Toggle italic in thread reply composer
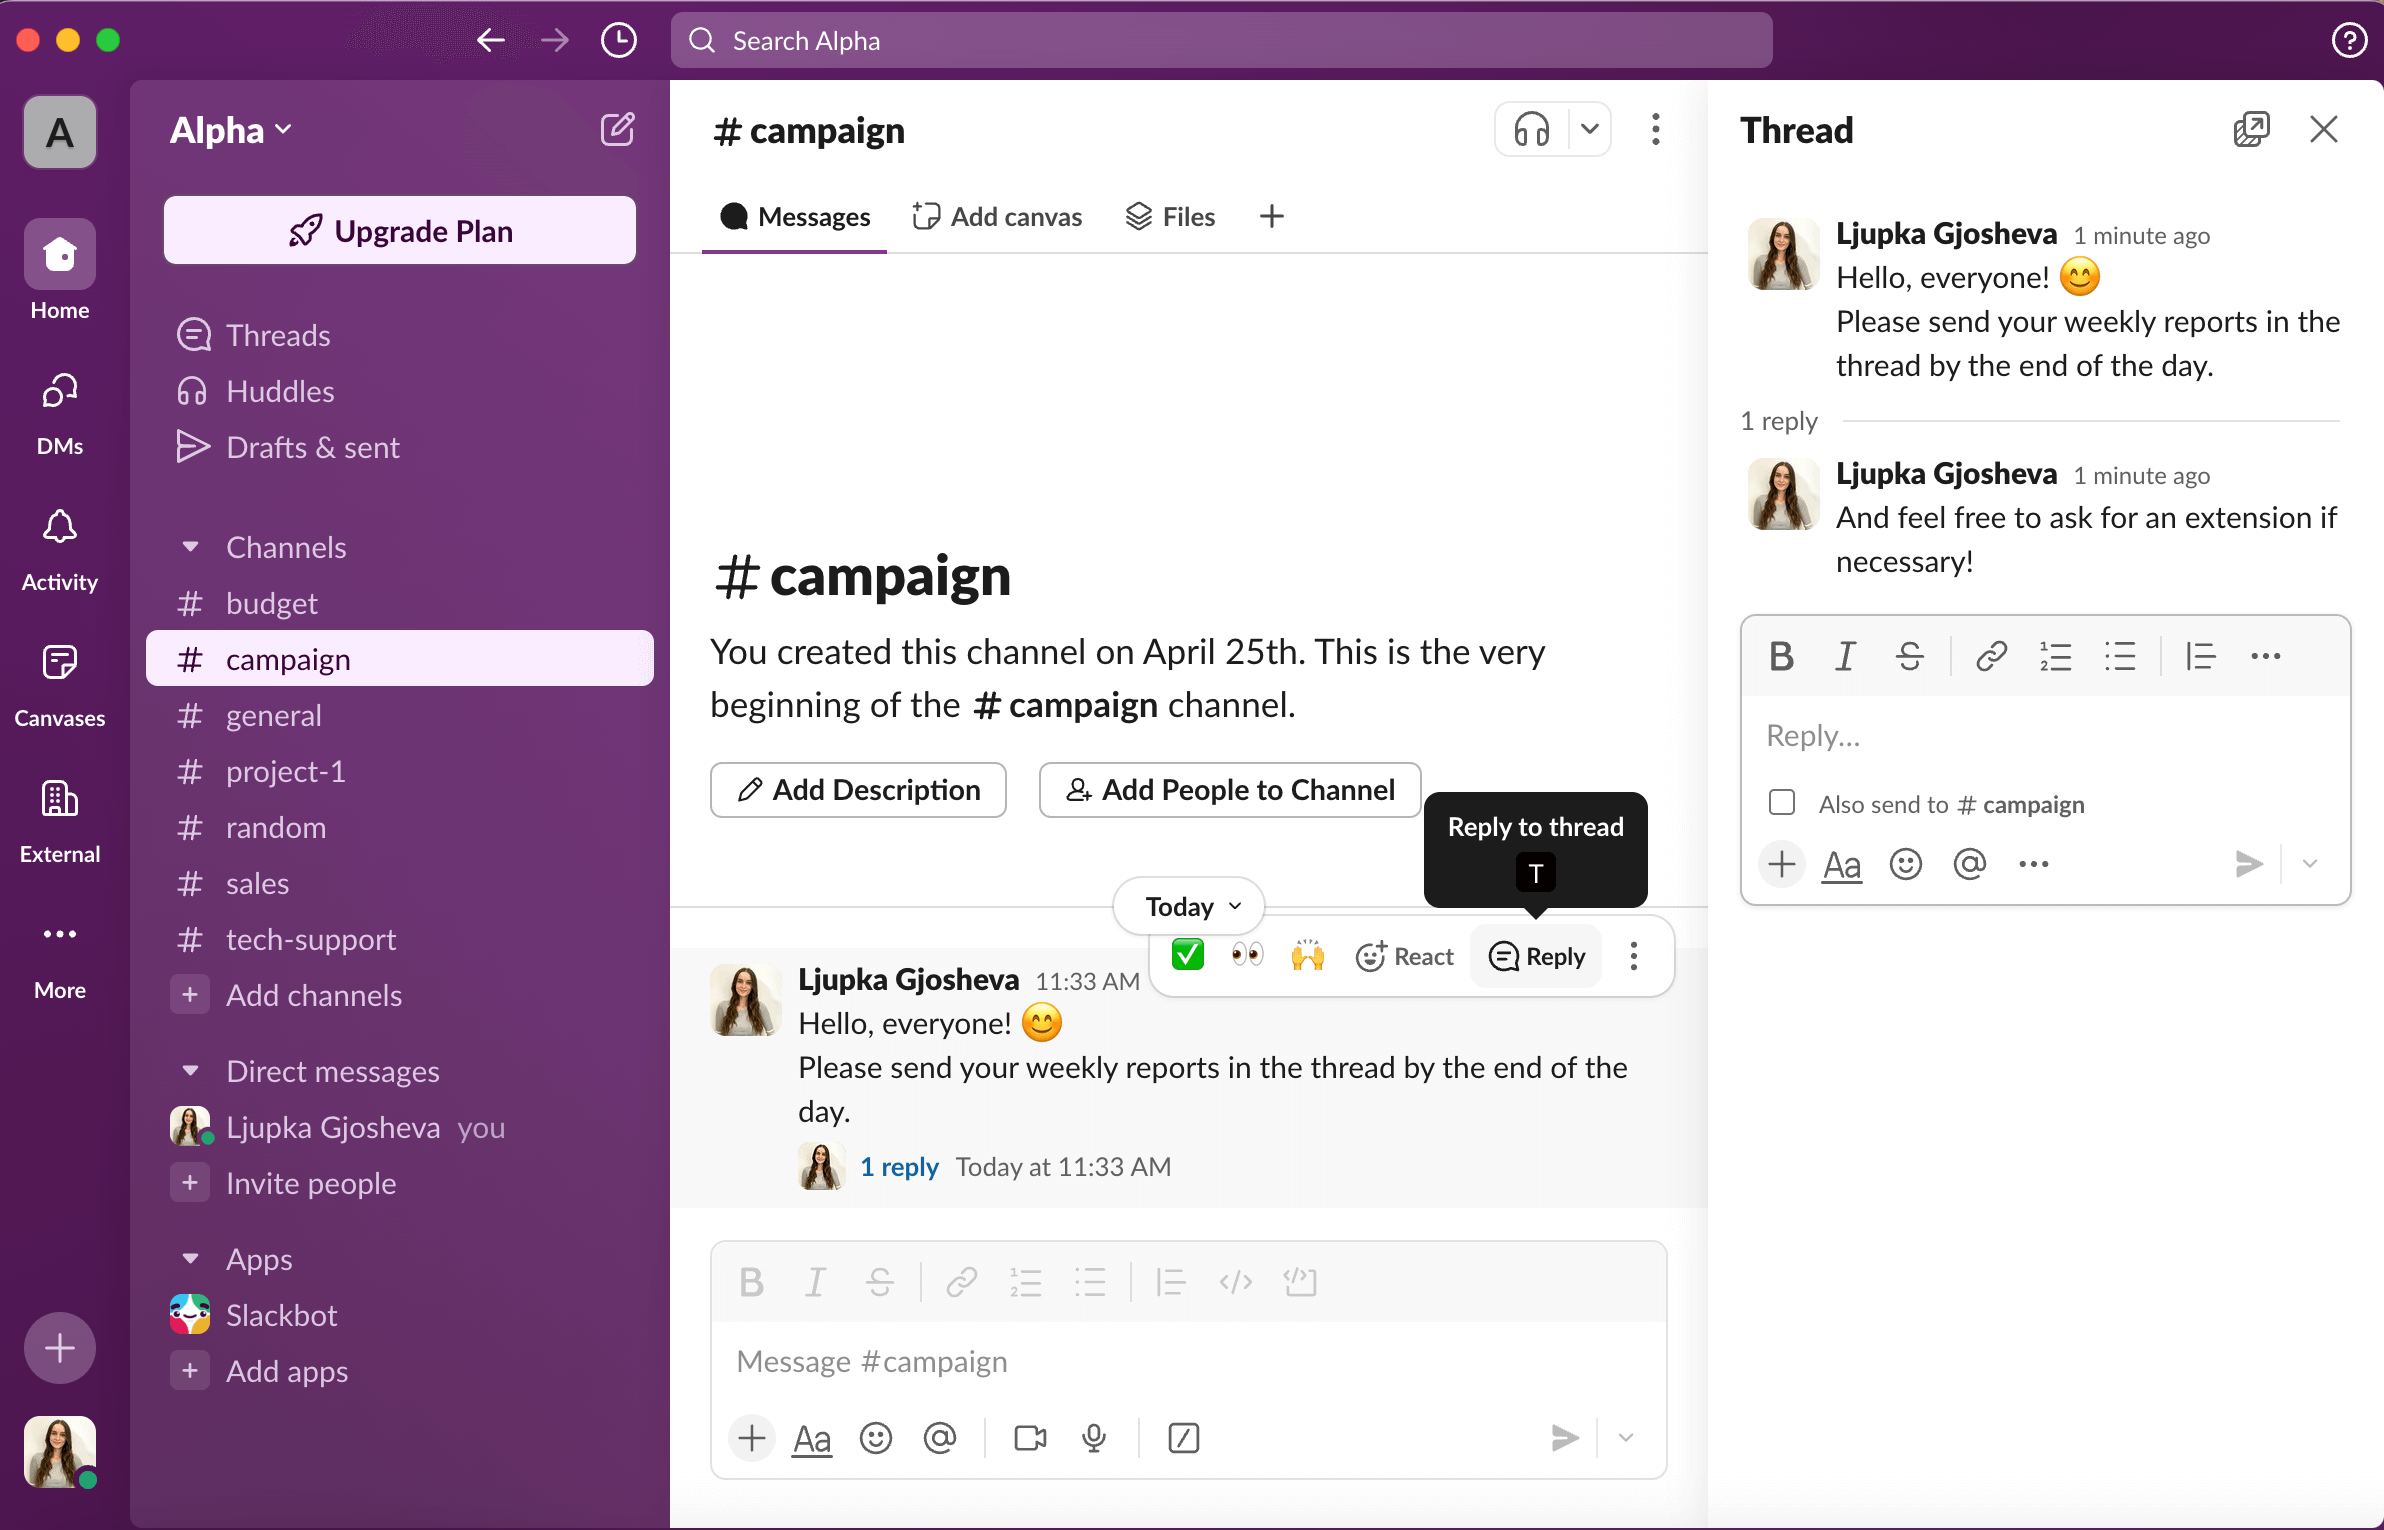This screenshot has width=2384, height=1530. pos(1845,657)
